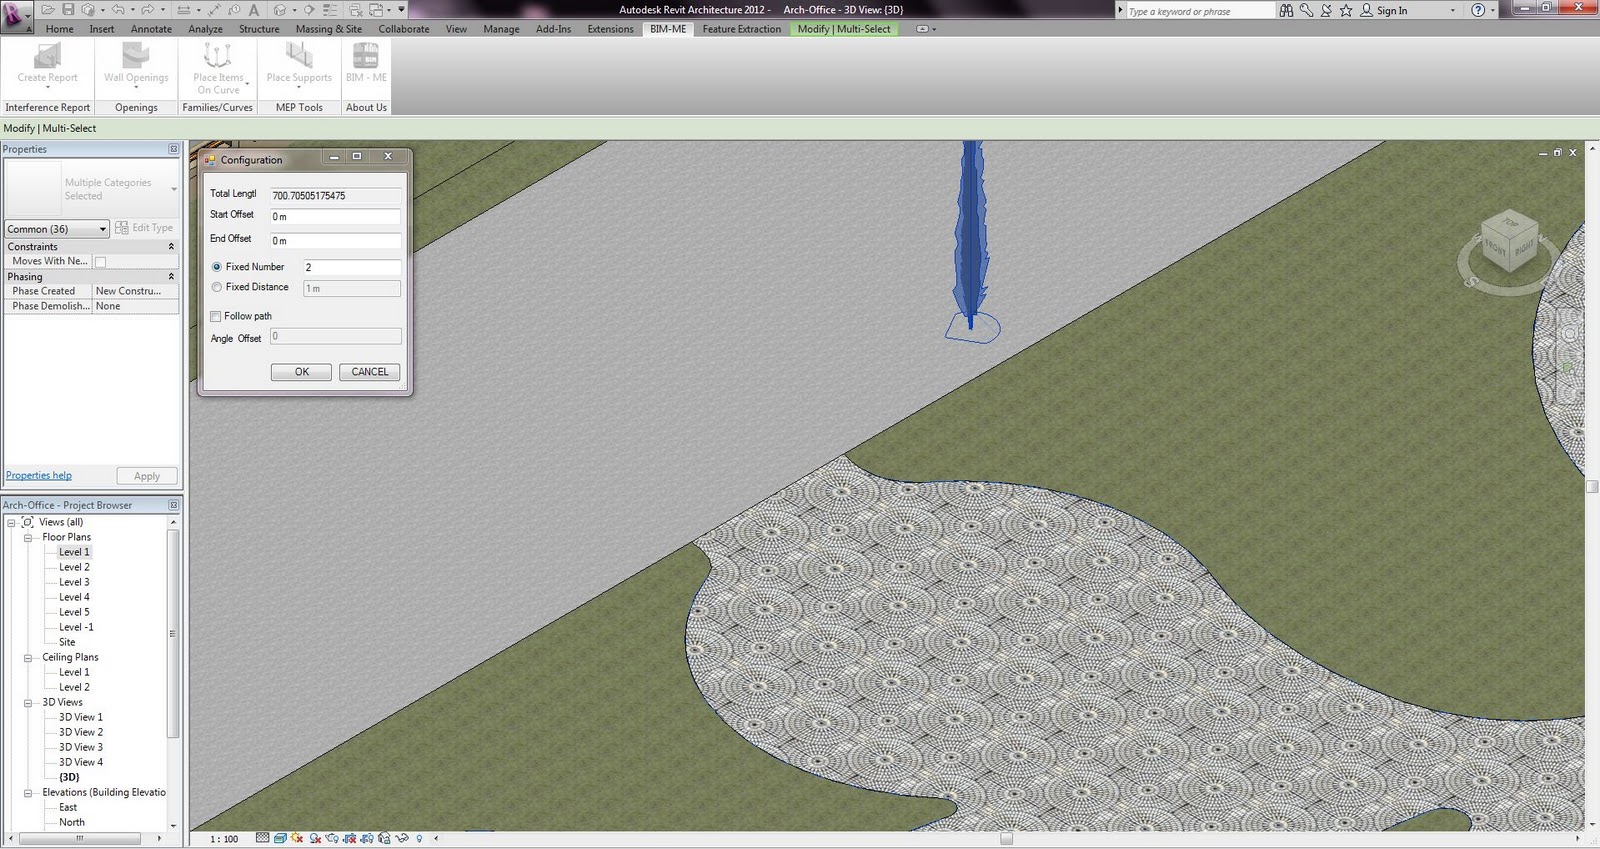Open the Annotate ribbon tab

(x=151, y=29)
